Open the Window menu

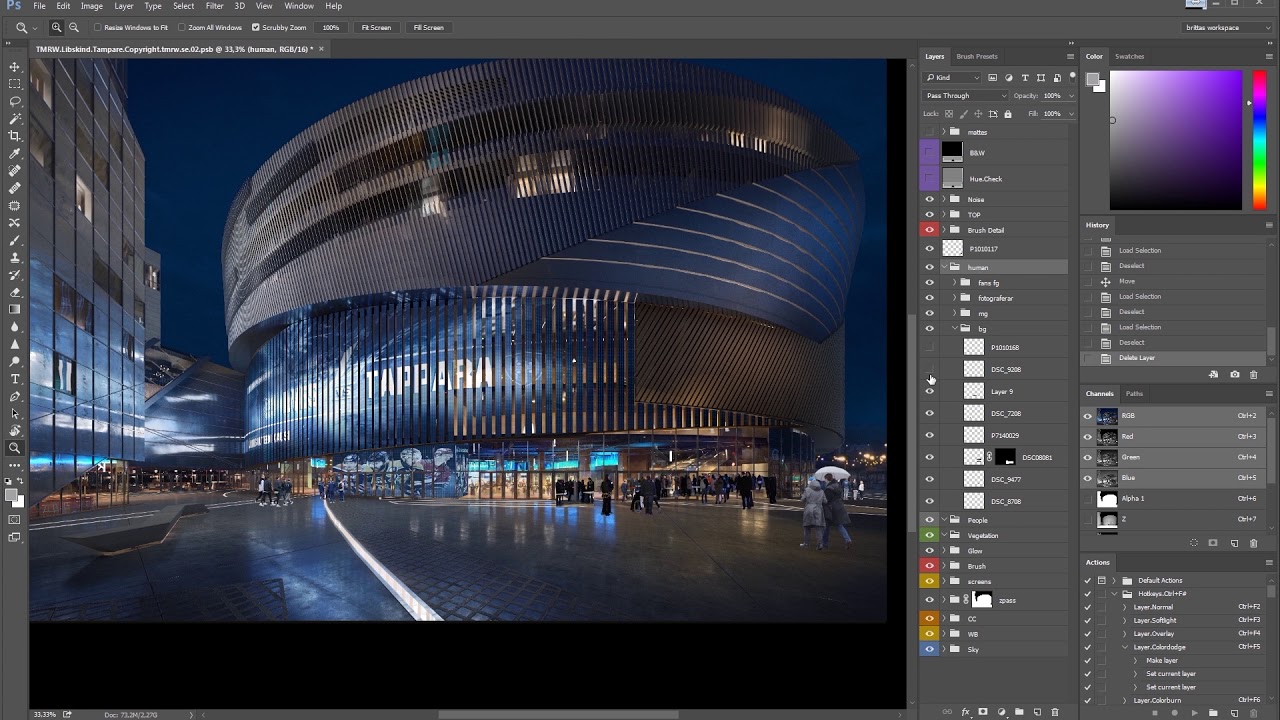pyautogui.click(x=299, y=6)
